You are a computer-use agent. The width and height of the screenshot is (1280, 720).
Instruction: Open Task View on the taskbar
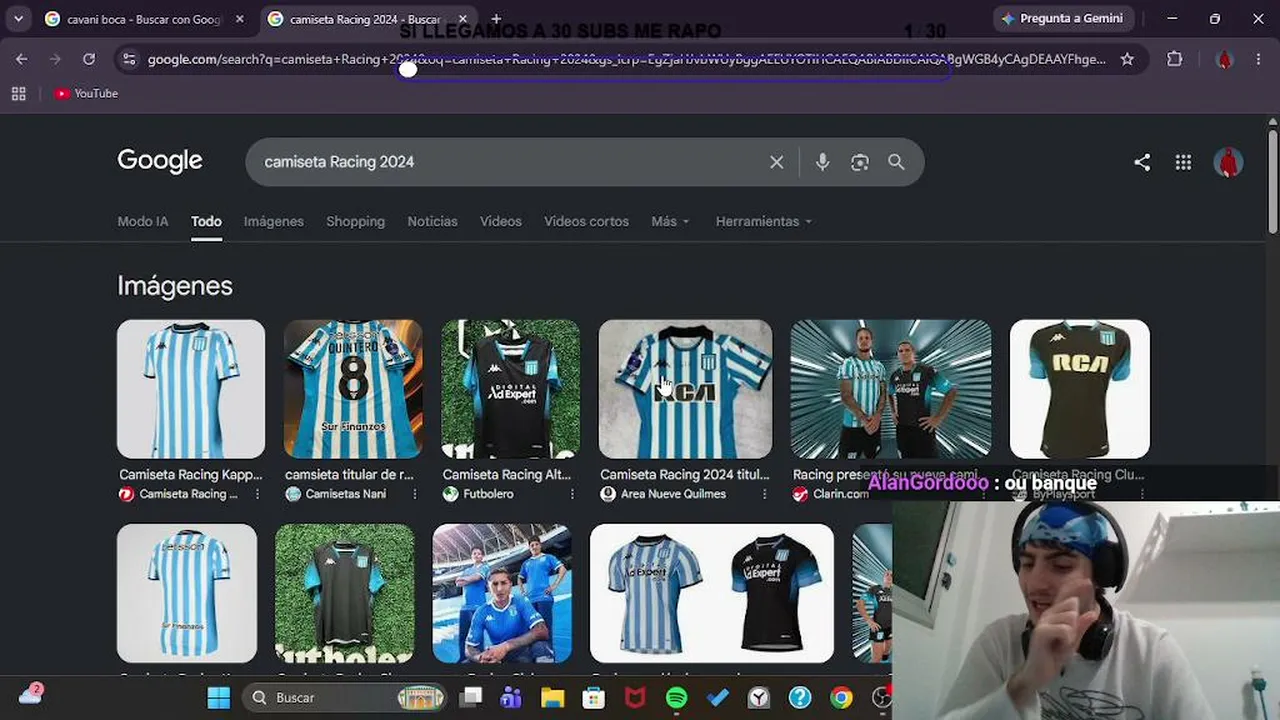coord(471,697)
